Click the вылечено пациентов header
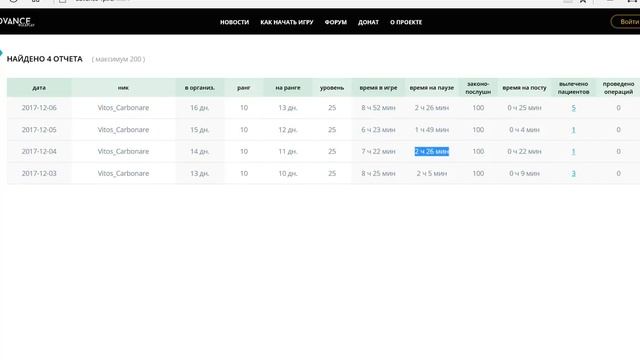Viewport: 640px width, 360px height. [x=573, y=87]
